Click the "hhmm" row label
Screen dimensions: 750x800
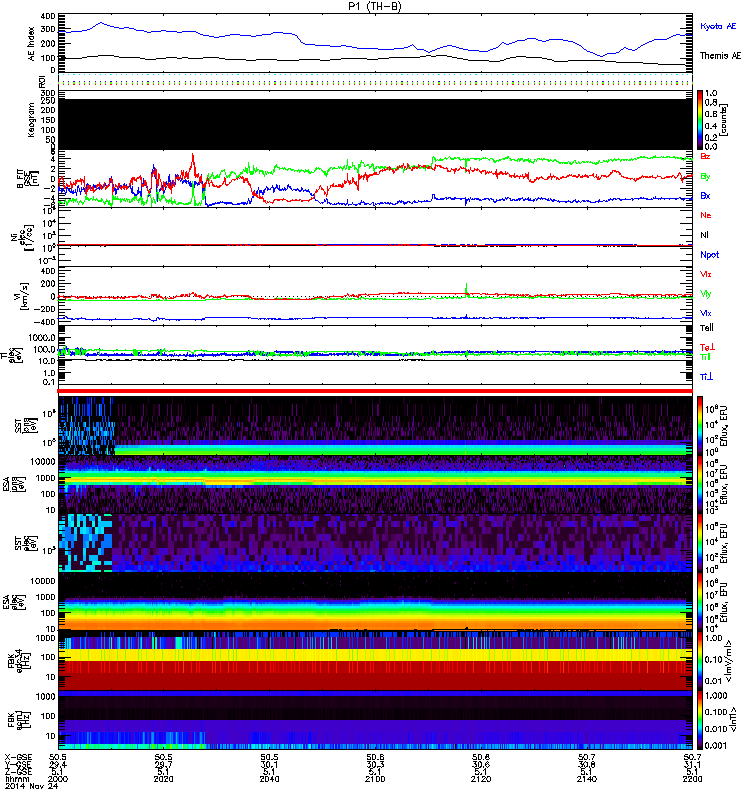click(x=15, y=779)
